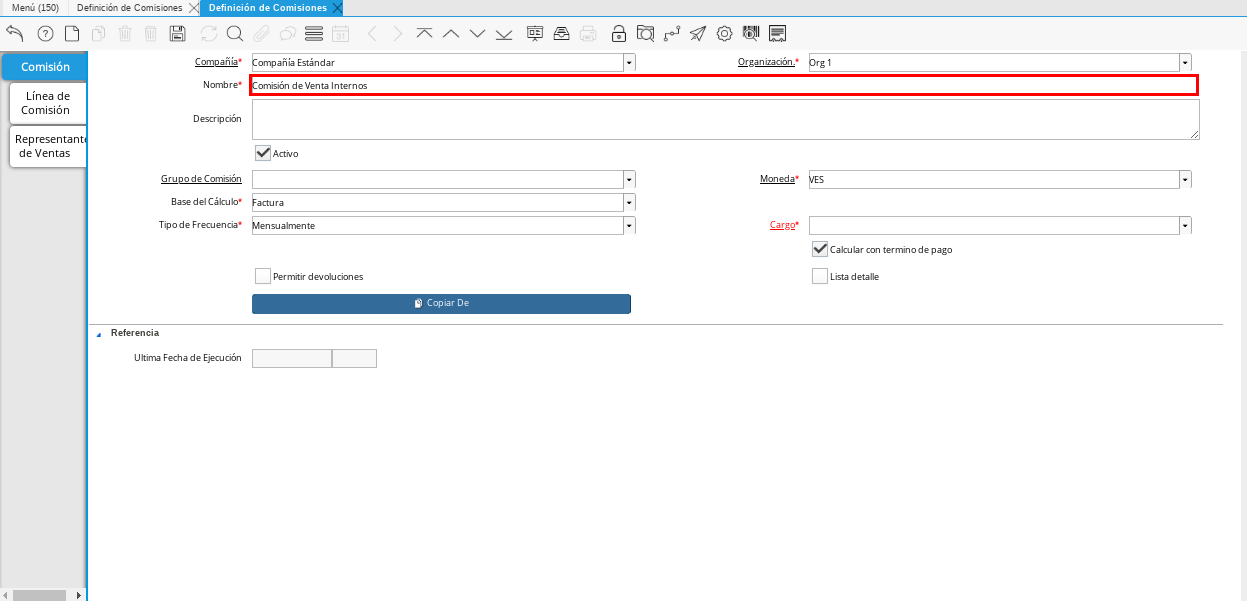Jump to the first record icon

[x=424, y=33]
